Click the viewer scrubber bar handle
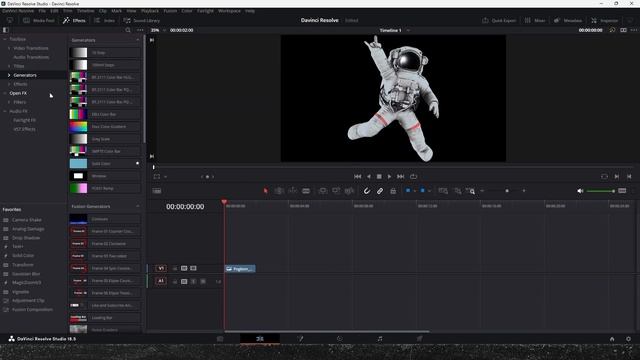 click(153, 167)
